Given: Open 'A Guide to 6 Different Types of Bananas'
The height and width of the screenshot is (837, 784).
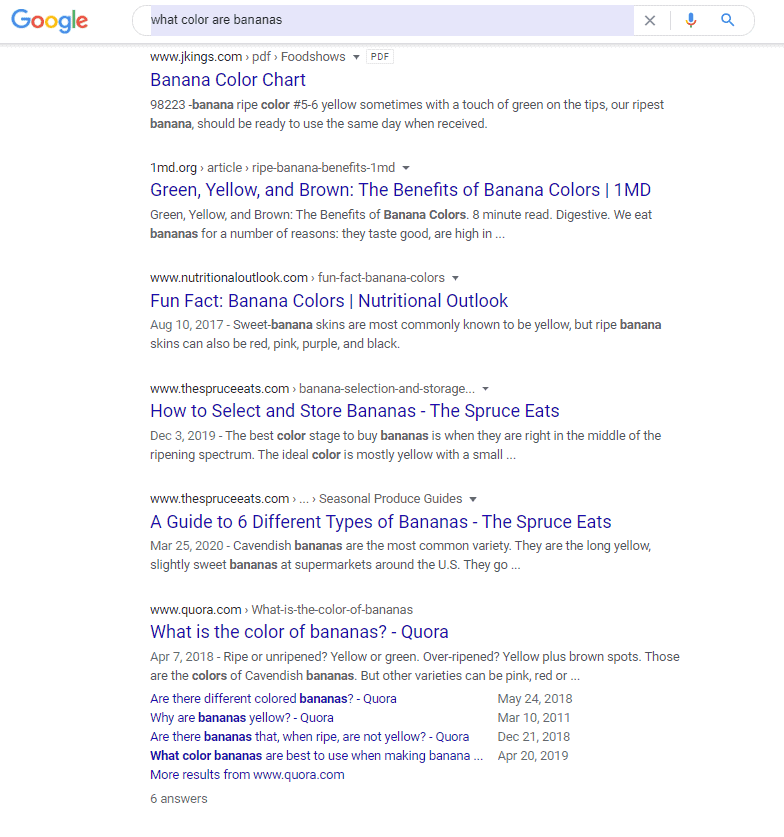Looking at the screenshot, I should 381,522.
